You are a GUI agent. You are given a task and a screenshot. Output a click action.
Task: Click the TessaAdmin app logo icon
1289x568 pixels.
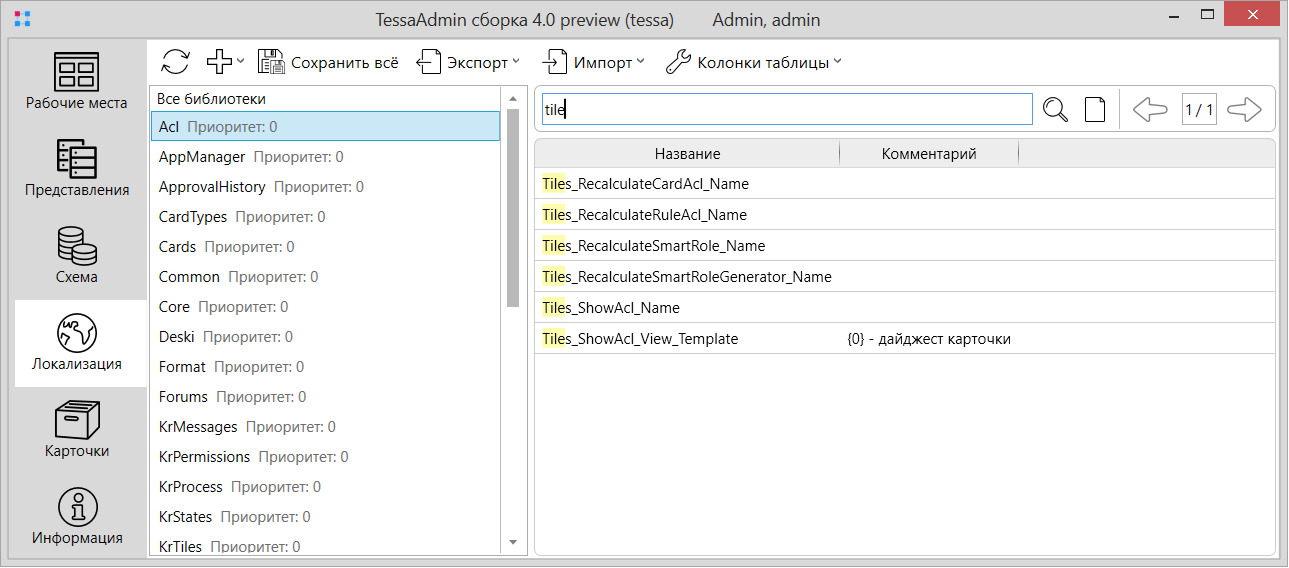click(22, 18)
